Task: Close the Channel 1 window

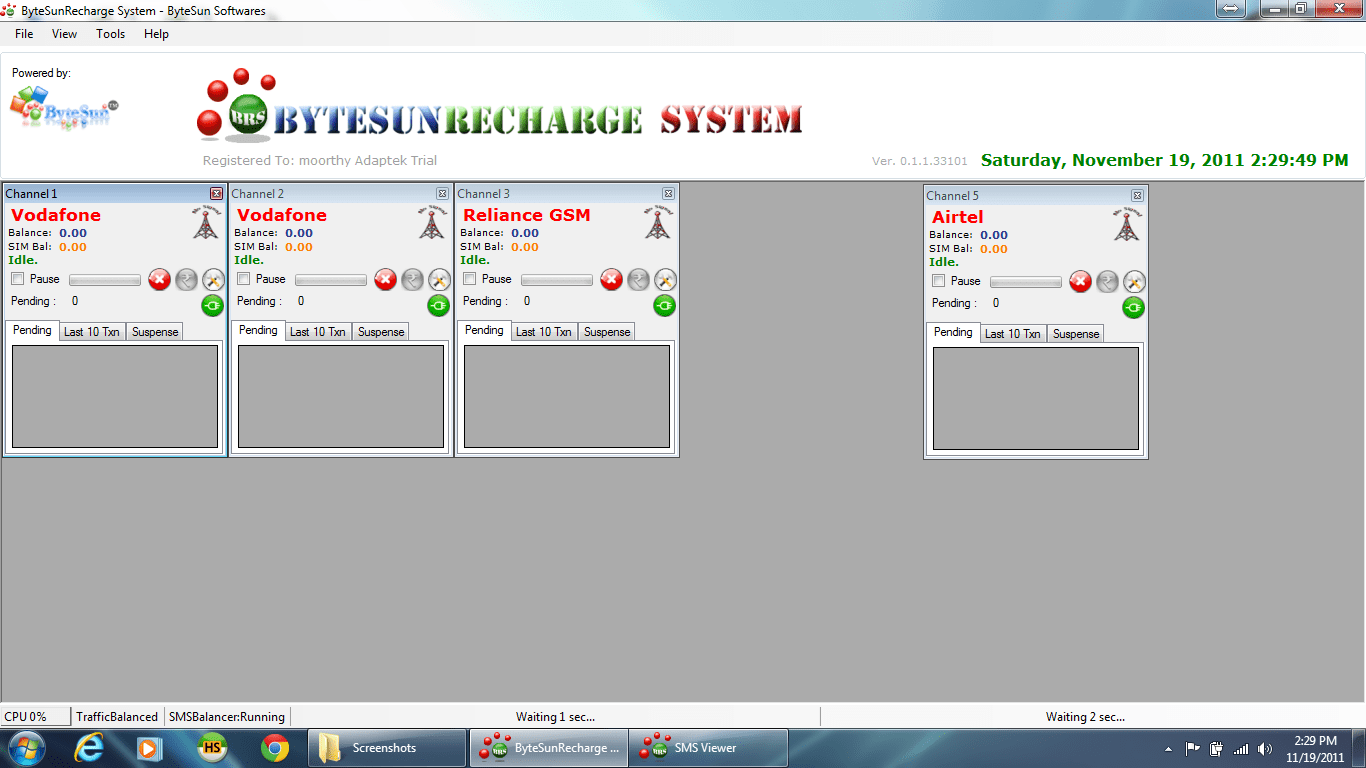Action: click(216, 194)
